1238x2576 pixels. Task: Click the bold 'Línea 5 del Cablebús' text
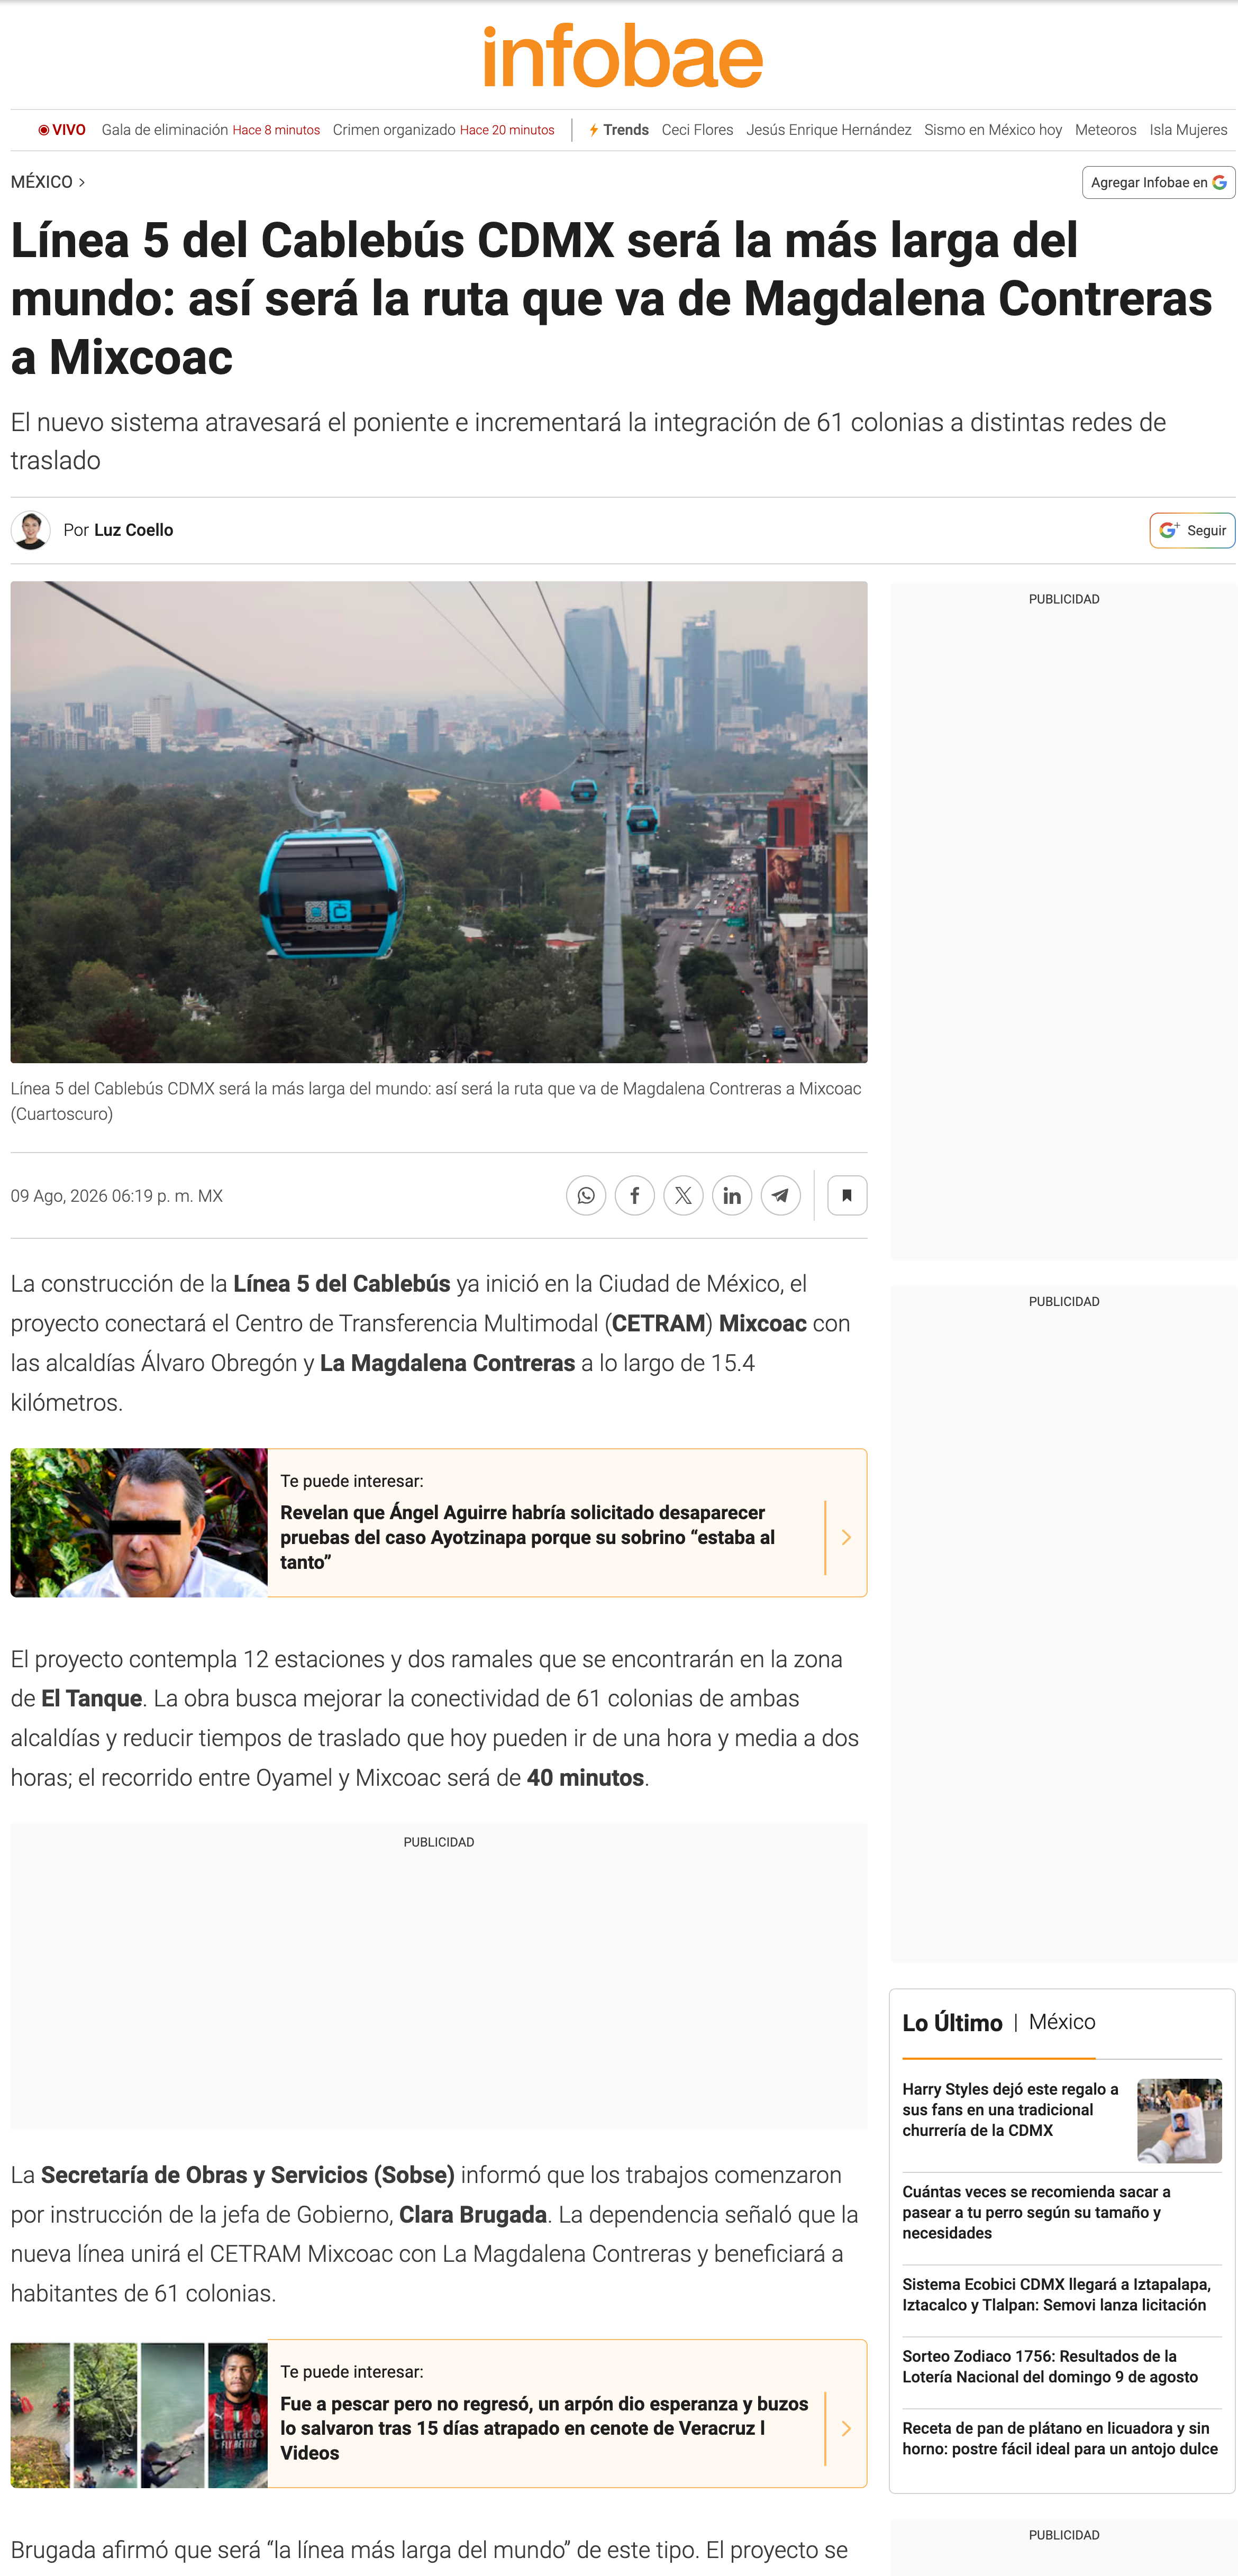coord(342,1283)
